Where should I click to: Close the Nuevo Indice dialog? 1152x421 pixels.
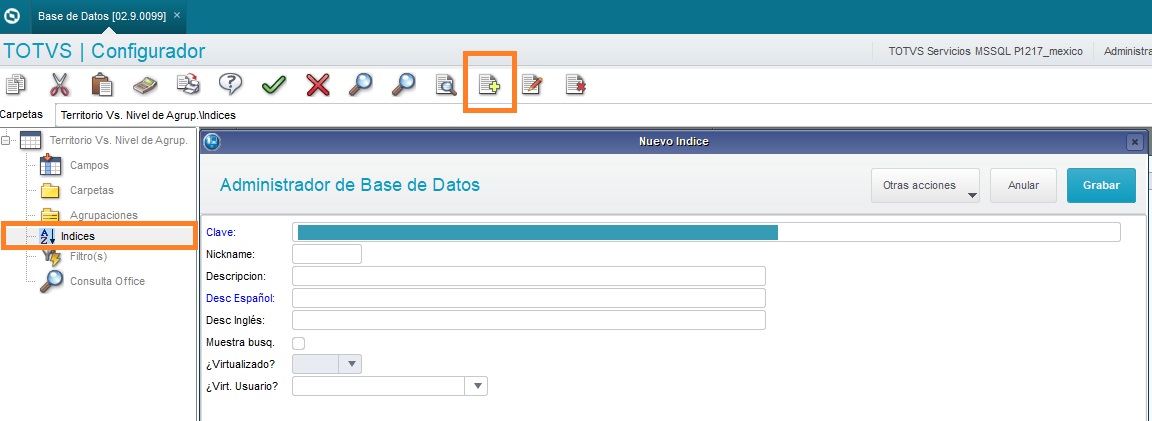click(x=1135, y=142)
